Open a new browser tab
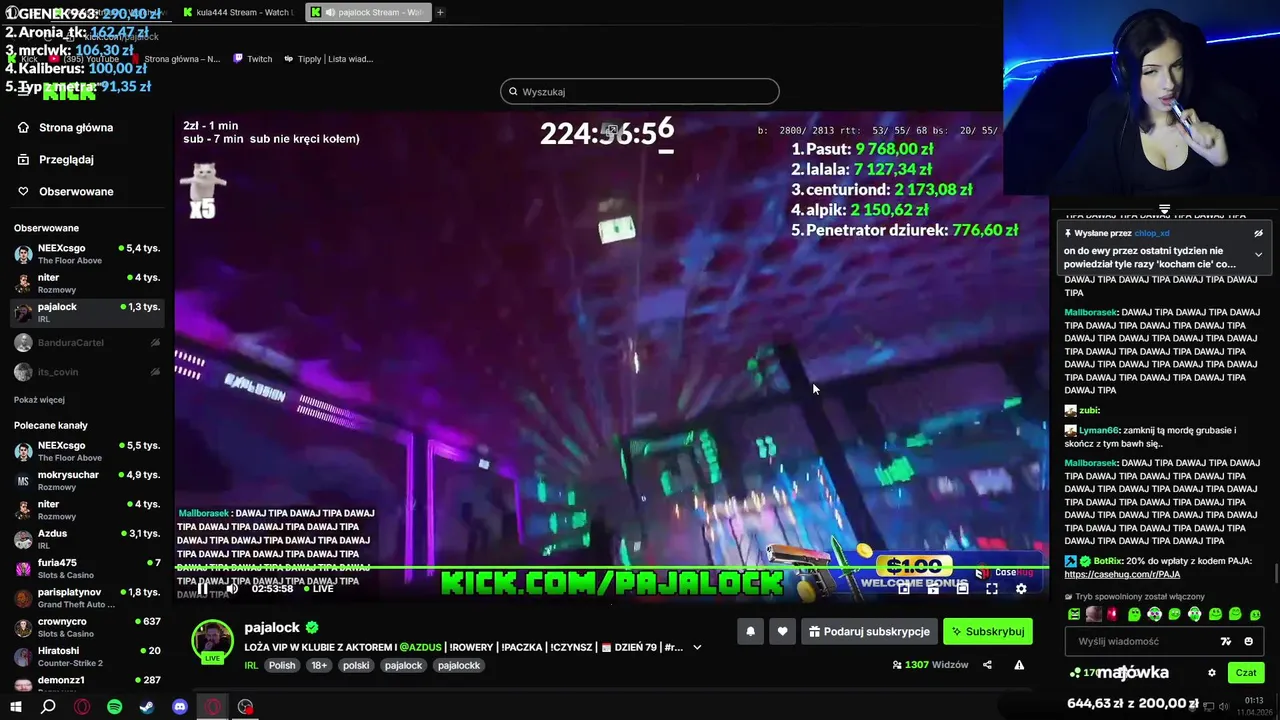The height and width of the screenshot is (720, 1280). pyautogui.click(x=440, y=12)
